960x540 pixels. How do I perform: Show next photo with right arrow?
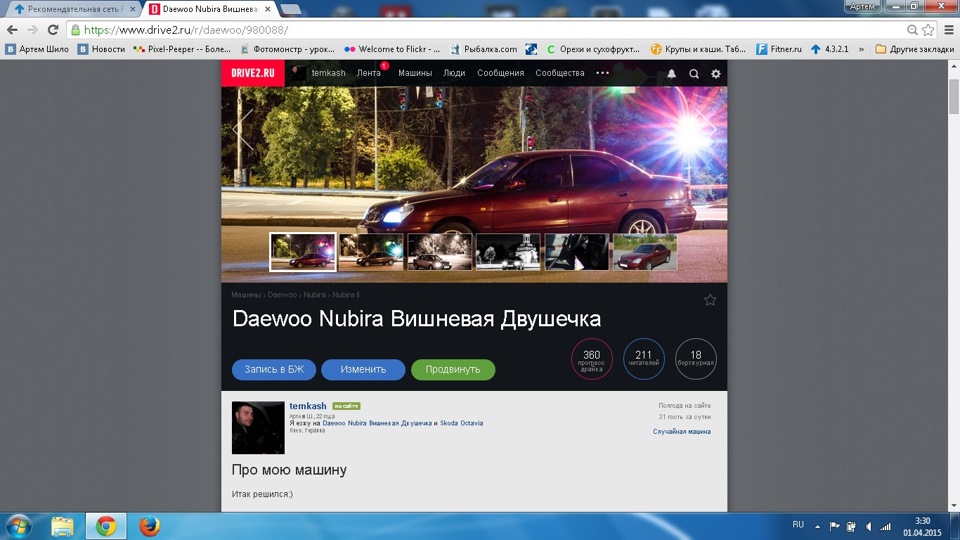(x=708, y=129)
